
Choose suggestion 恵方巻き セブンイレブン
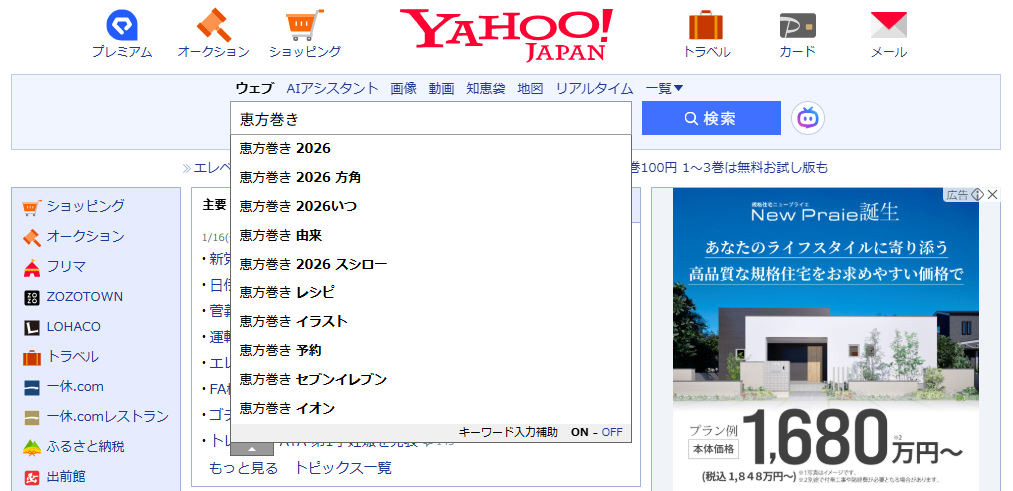point(431,379)
